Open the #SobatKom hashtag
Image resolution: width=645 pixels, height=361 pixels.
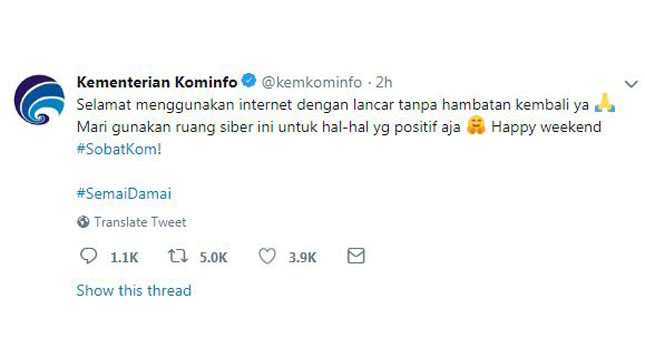117,149
